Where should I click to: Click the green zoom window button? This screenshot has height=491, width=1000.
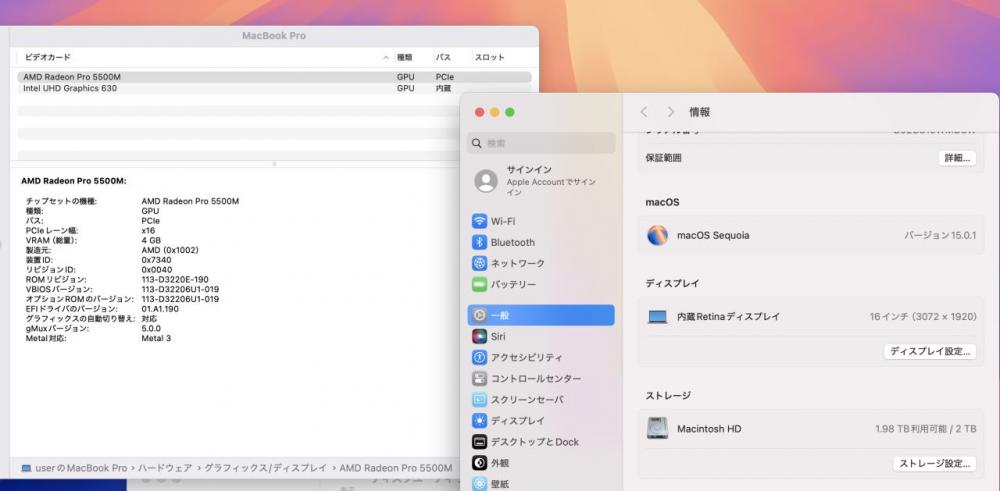[x=510, y=112]
